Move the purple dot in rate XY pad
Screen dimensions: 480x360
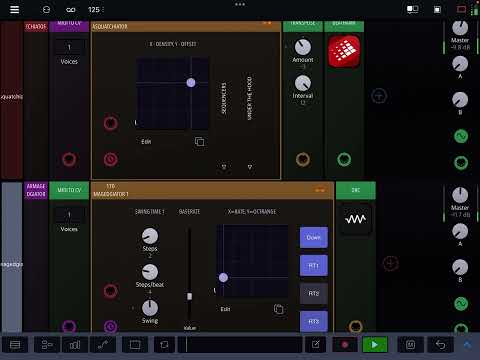click(x=223, y=277)
